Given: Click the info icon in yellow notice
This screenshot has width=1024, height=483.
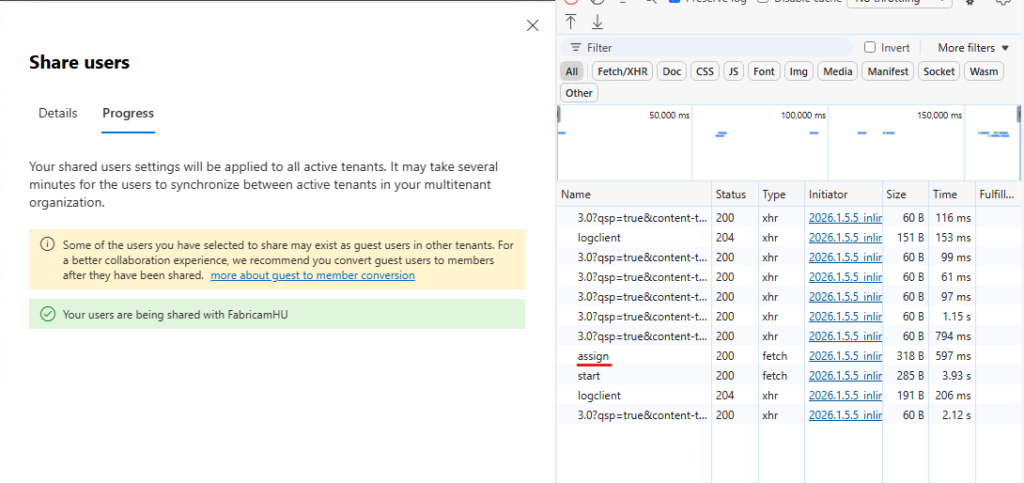Looking at the screenshot, I should 47,245.
